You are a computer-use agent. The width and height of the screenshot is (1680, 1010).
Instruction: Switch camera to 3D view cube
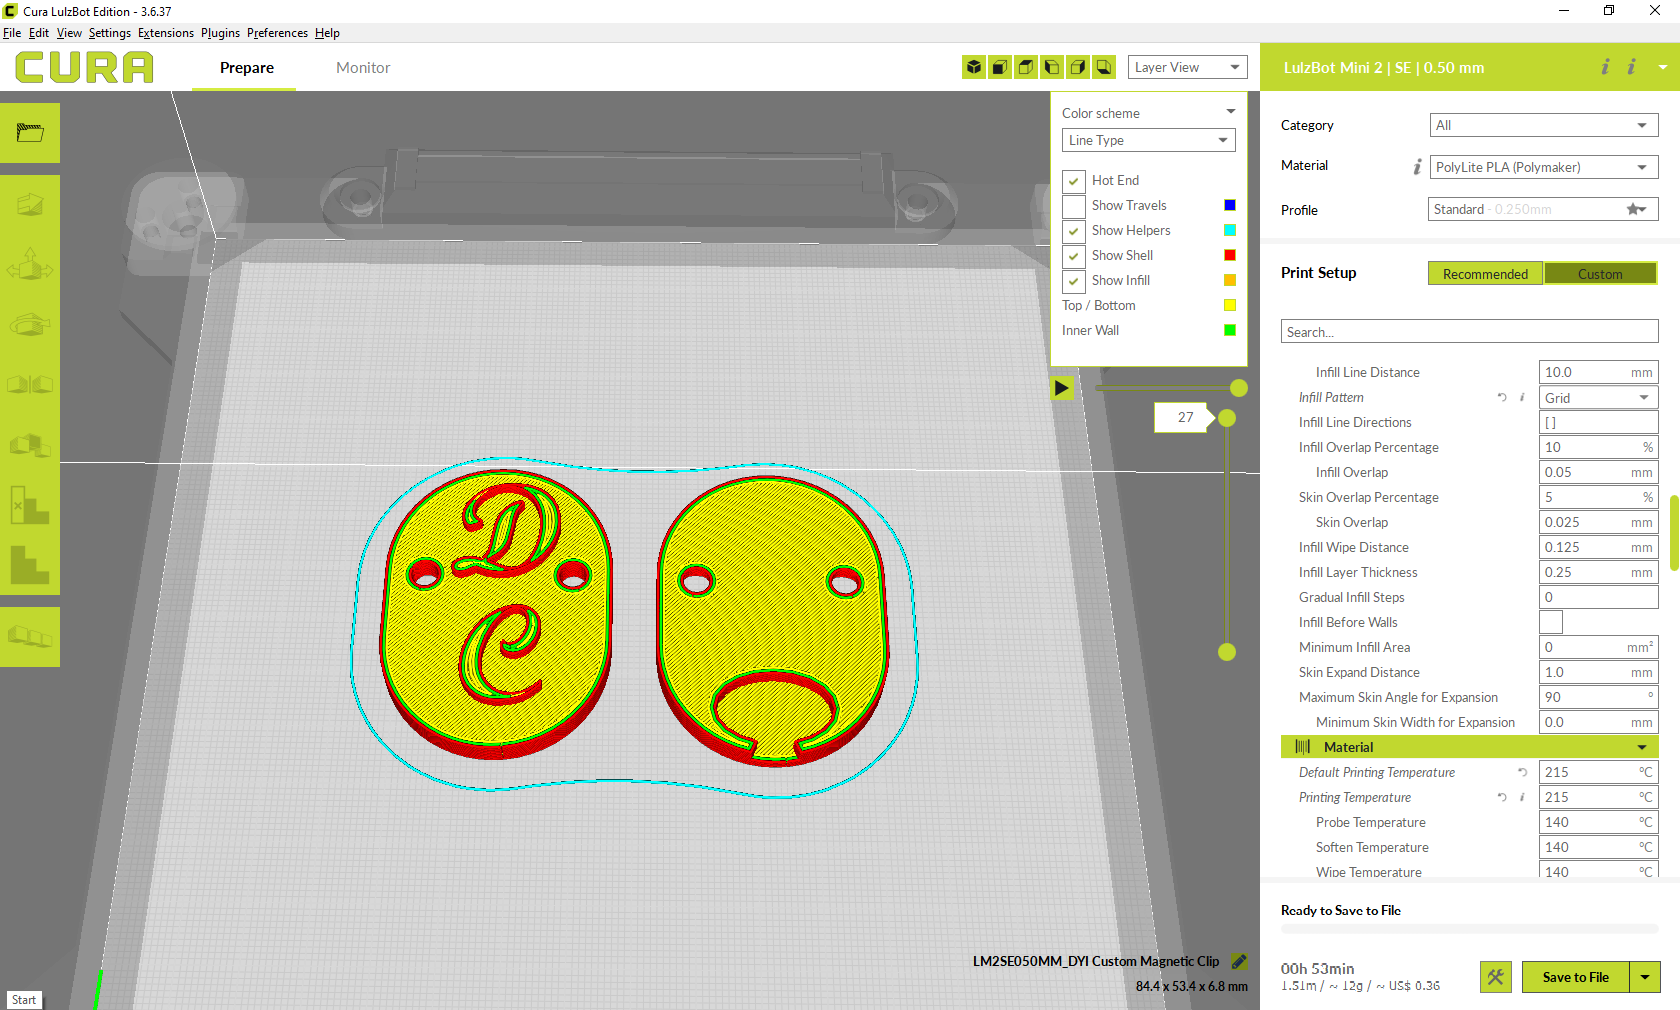(x=974, y=67)
